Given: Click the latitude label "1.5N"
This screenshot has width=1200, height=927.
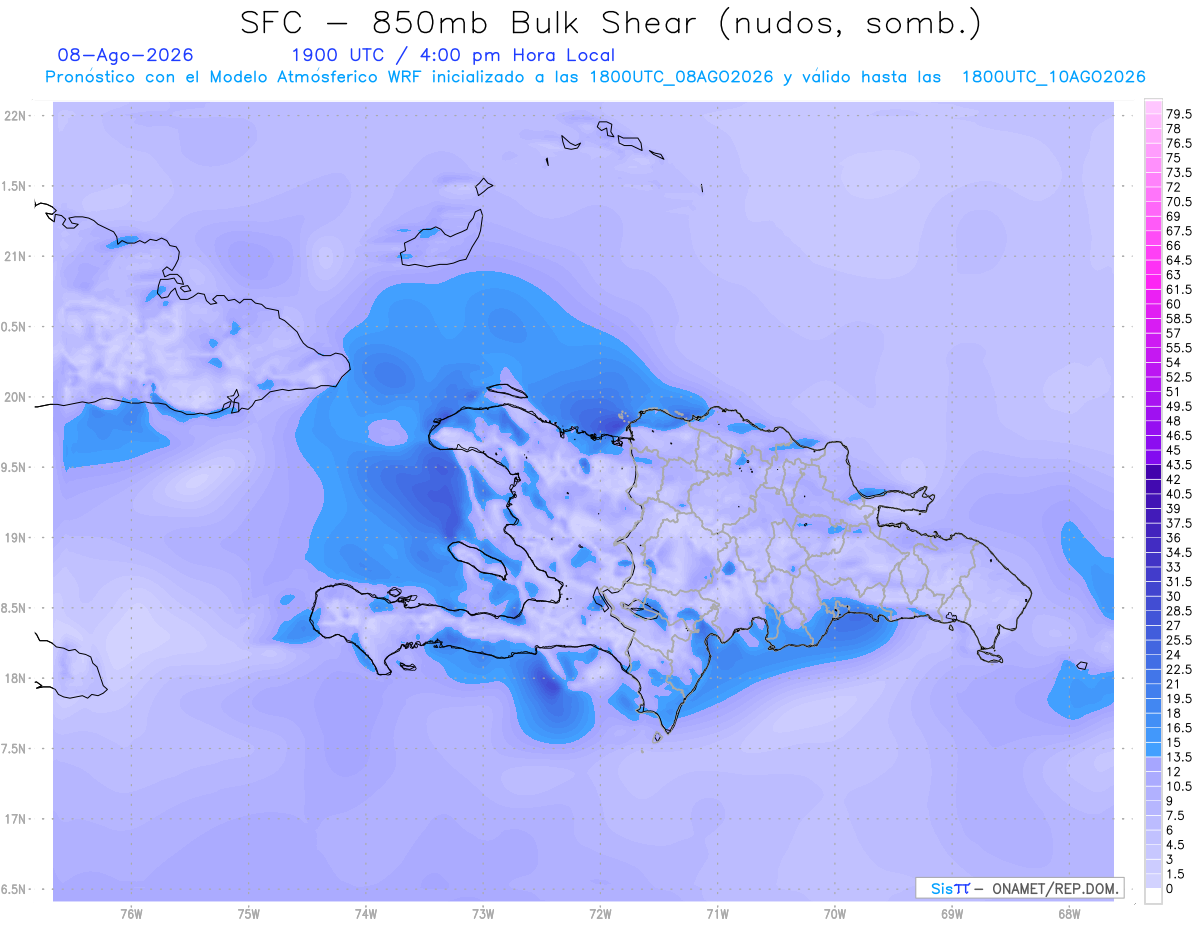Looking at the screenshot, I should (x=15, y=186).
